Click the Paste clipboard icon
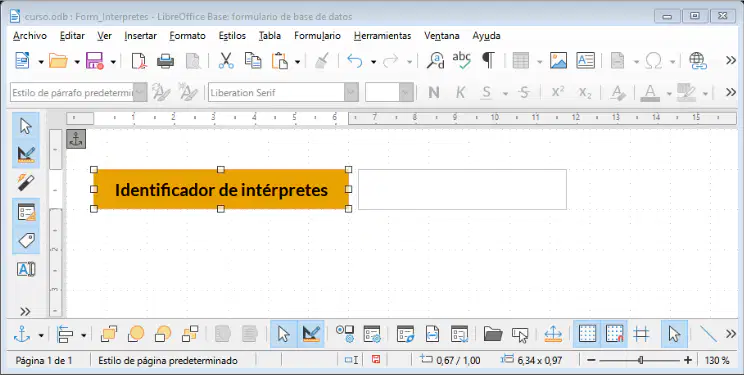The image size is (744, 375). point(280,61)
